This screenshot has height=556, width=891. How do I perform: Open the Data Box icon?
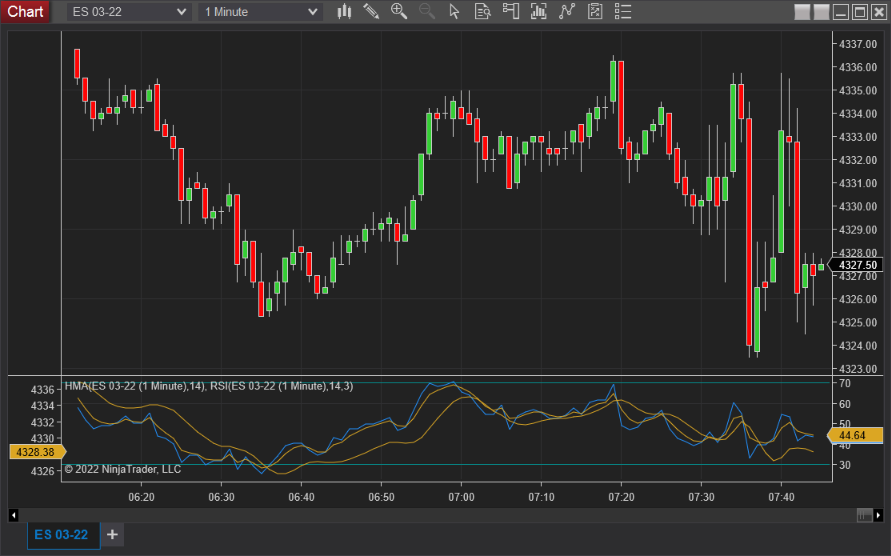pos(483,11)
